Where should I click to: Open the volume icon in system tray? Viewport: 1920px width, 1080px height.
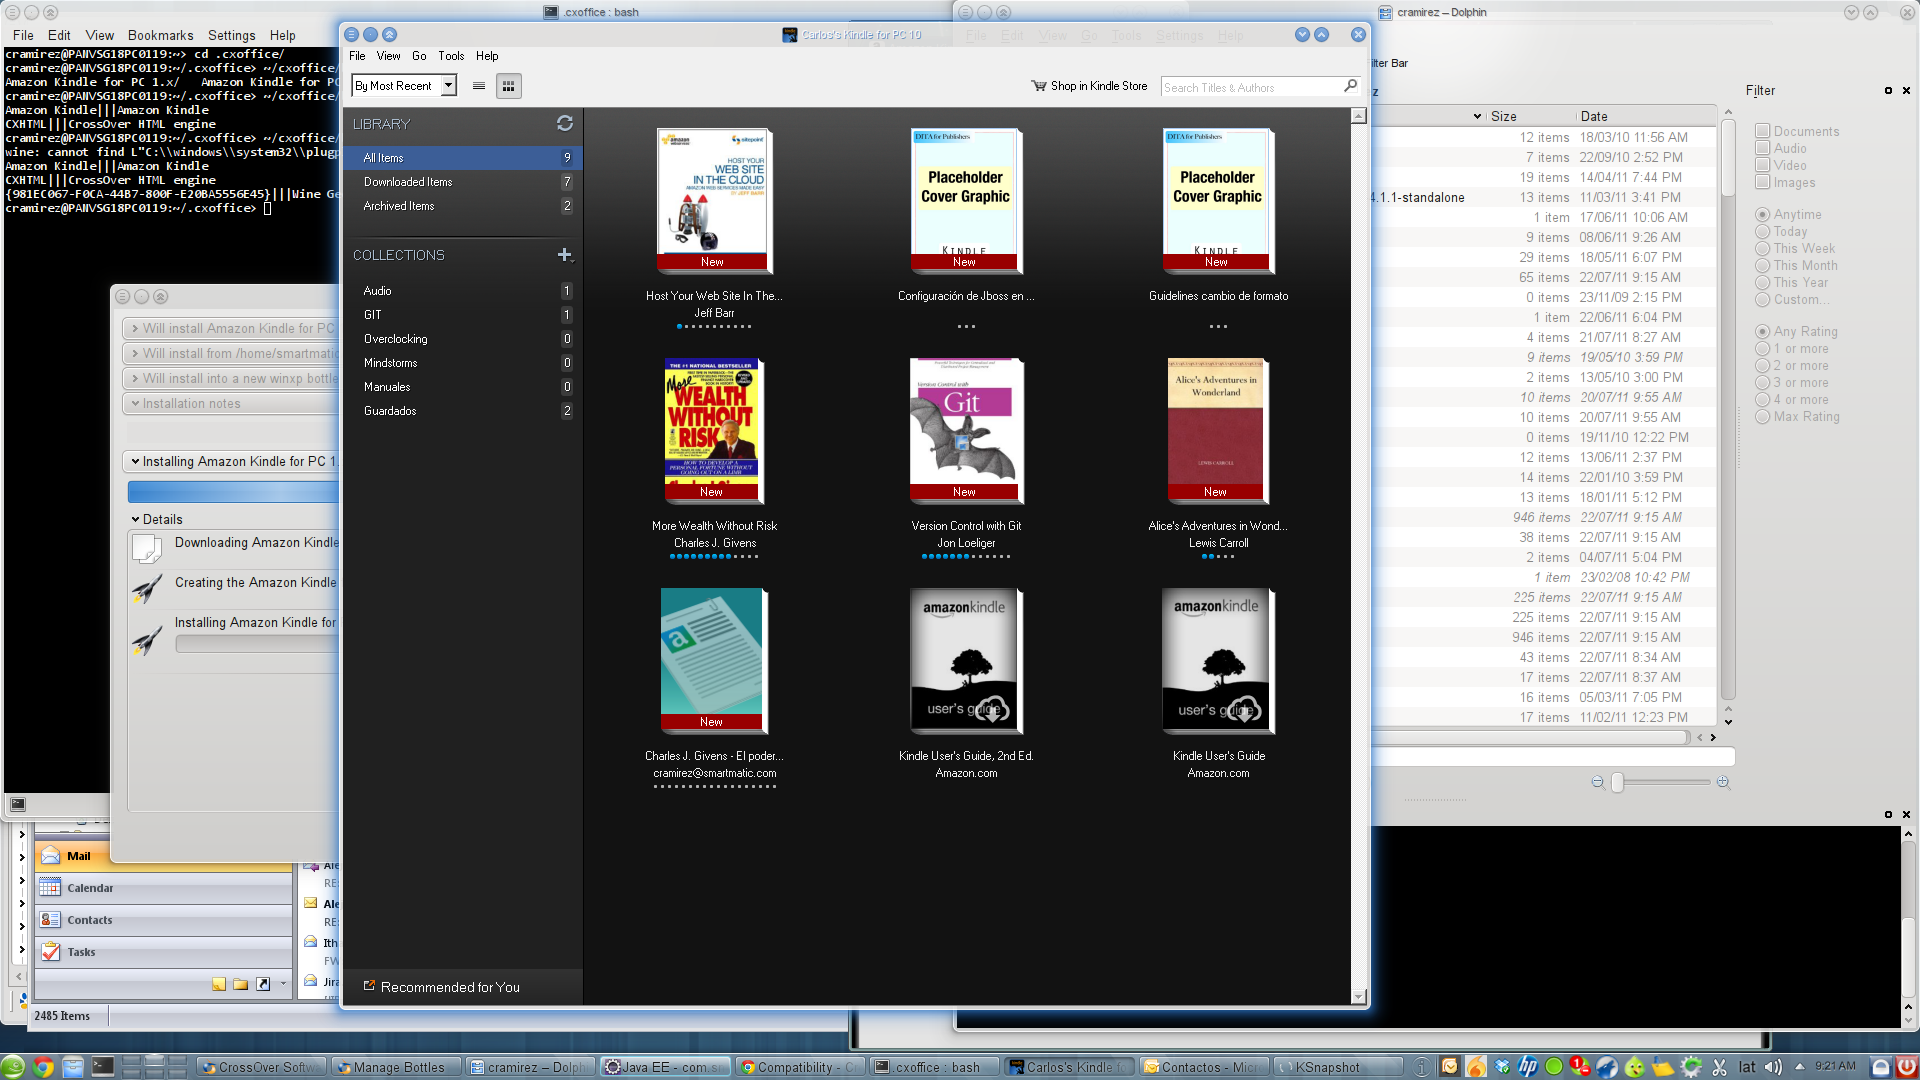(1771, 1066)
